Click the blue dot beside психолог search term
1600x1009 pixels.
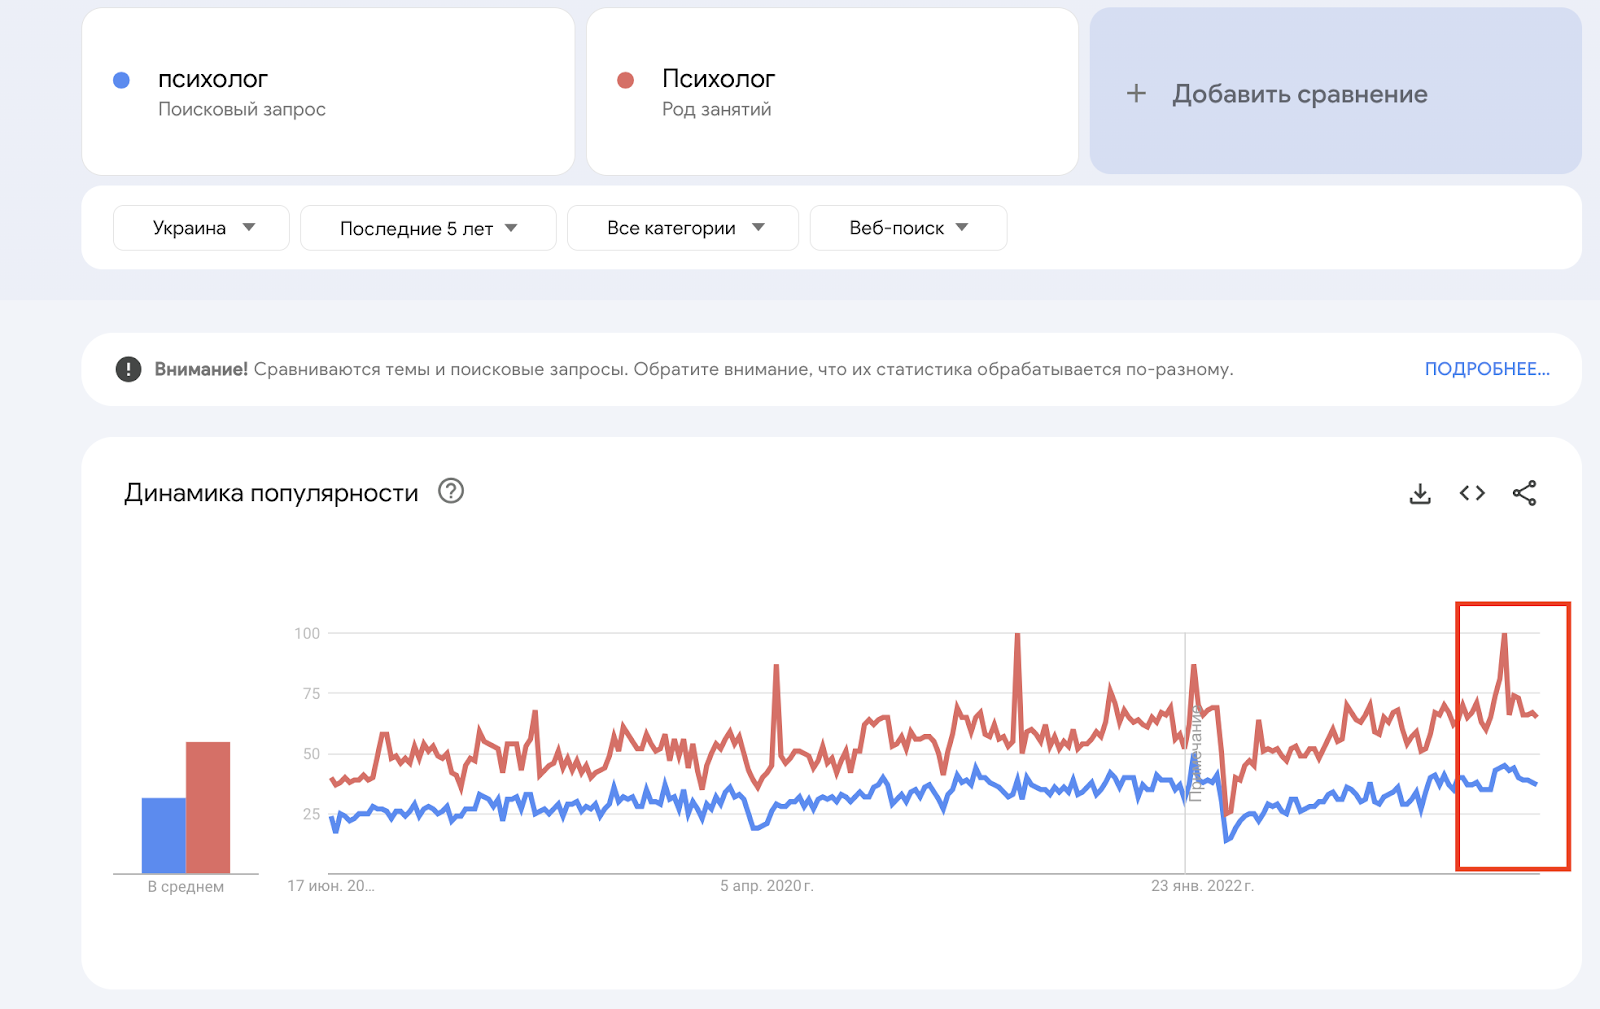pyautogui.click(x=121, y=80)
